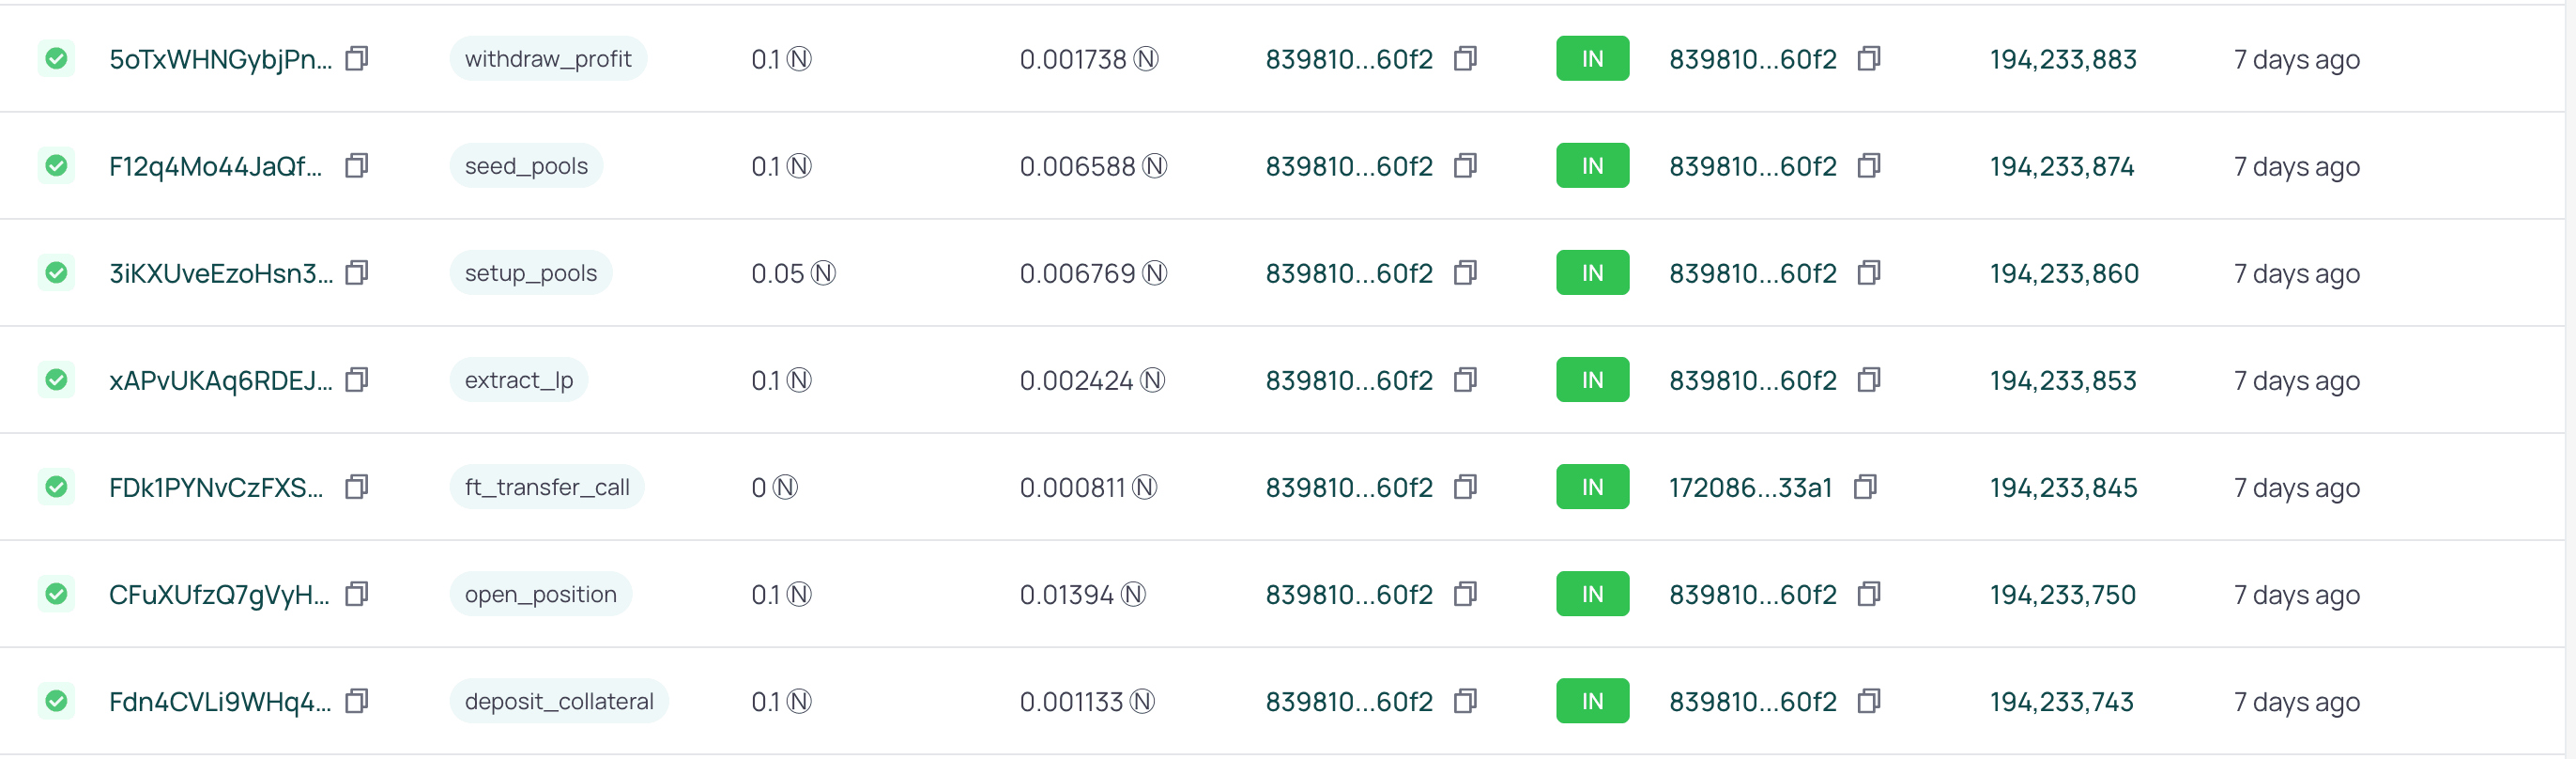Toggle the IN direction badge on the extract_lp row

[x=1592, y=379]
